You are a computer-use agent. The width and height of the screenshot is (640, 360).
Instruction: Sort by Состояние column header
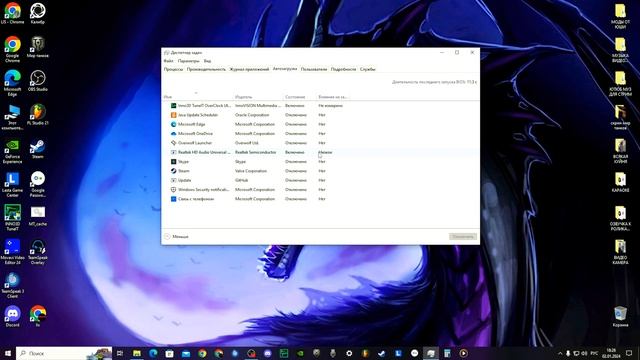coord(300,97)
